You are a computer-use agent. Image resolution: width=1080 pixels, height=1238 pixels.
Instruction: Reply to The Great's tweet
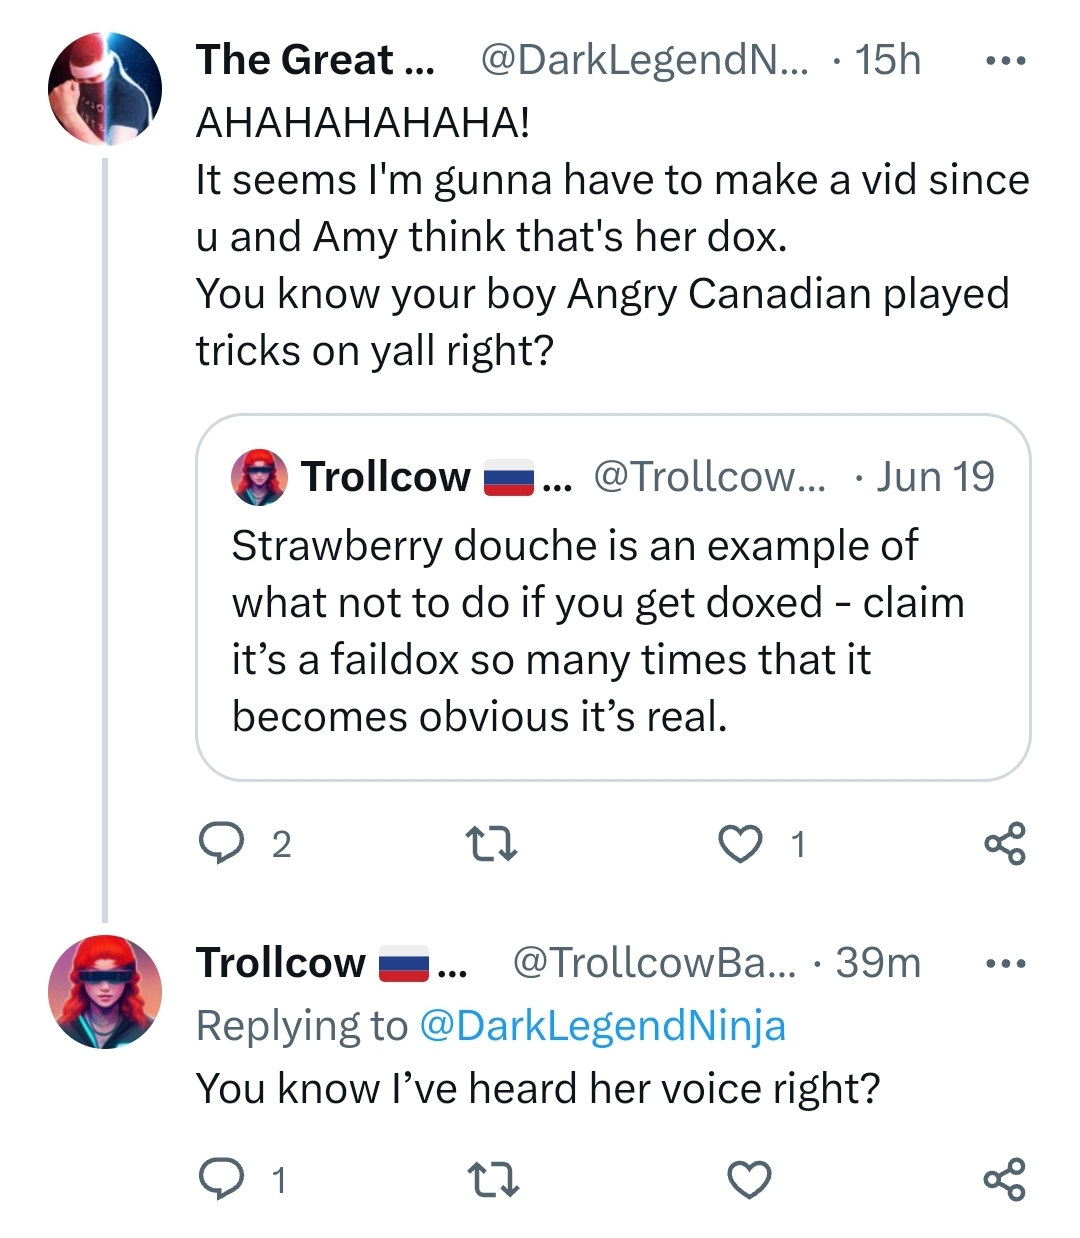(x=221, y=844)
